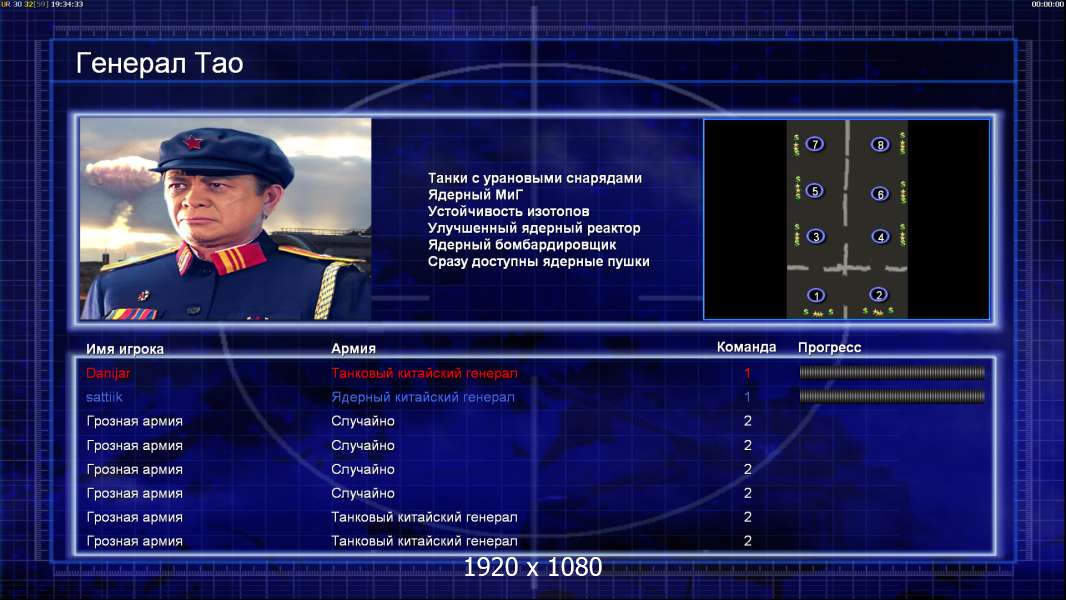Click the 'Армия' column header
The width and height of the screenshot is (1066, 600).
tap(354, 348)
